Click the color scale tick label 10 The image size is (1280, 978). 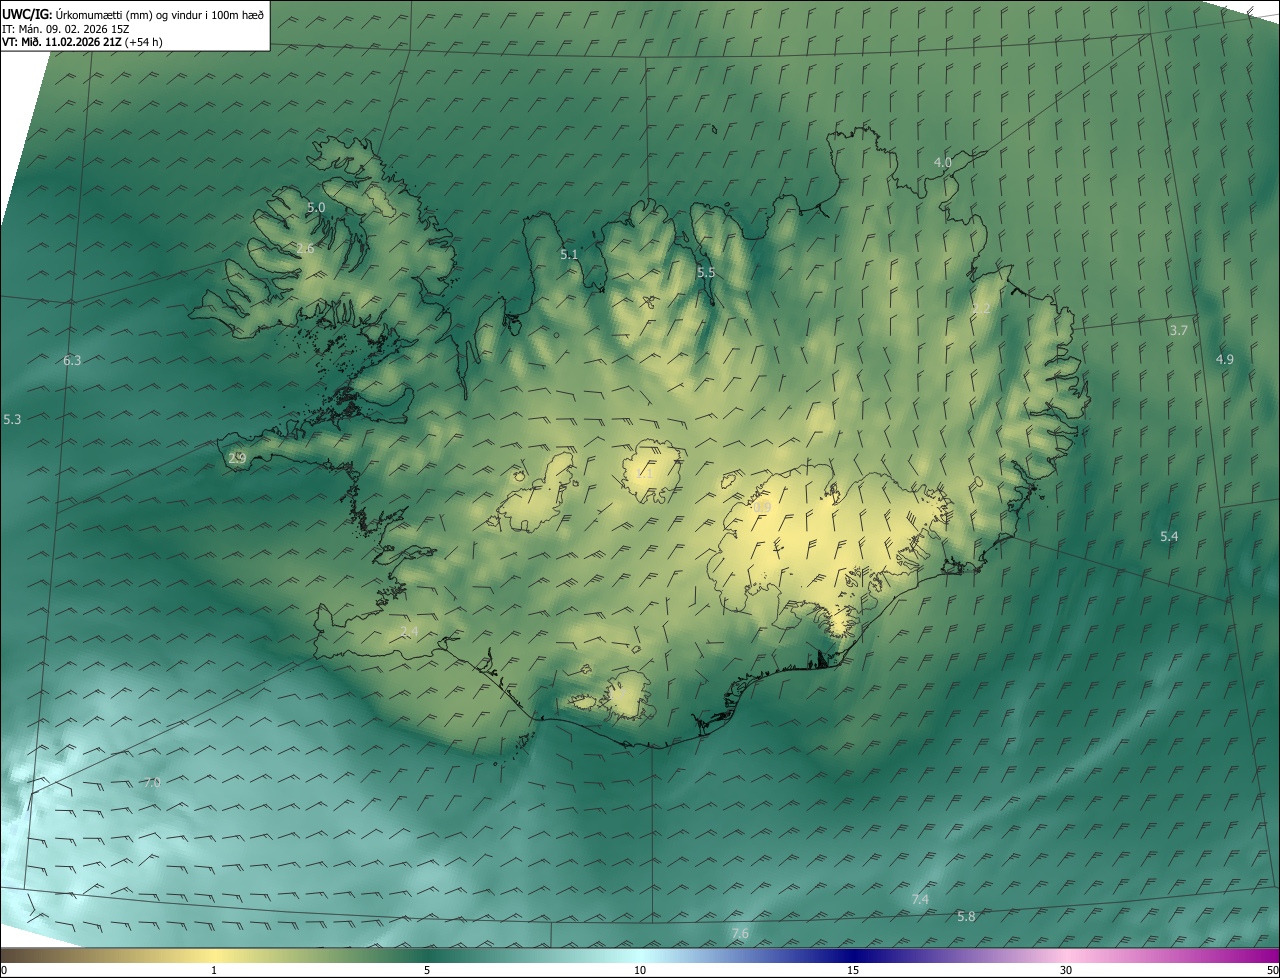(x=640, y=970)
